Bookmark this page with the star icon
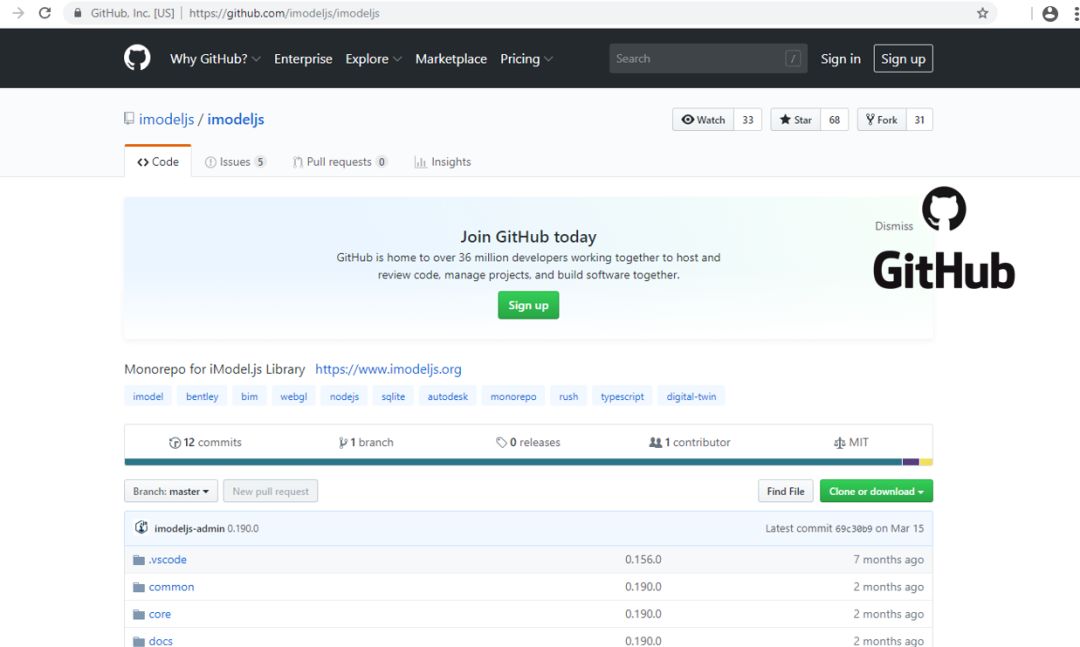The width and height of the screenshot is (1080, 647). point(982,13)
